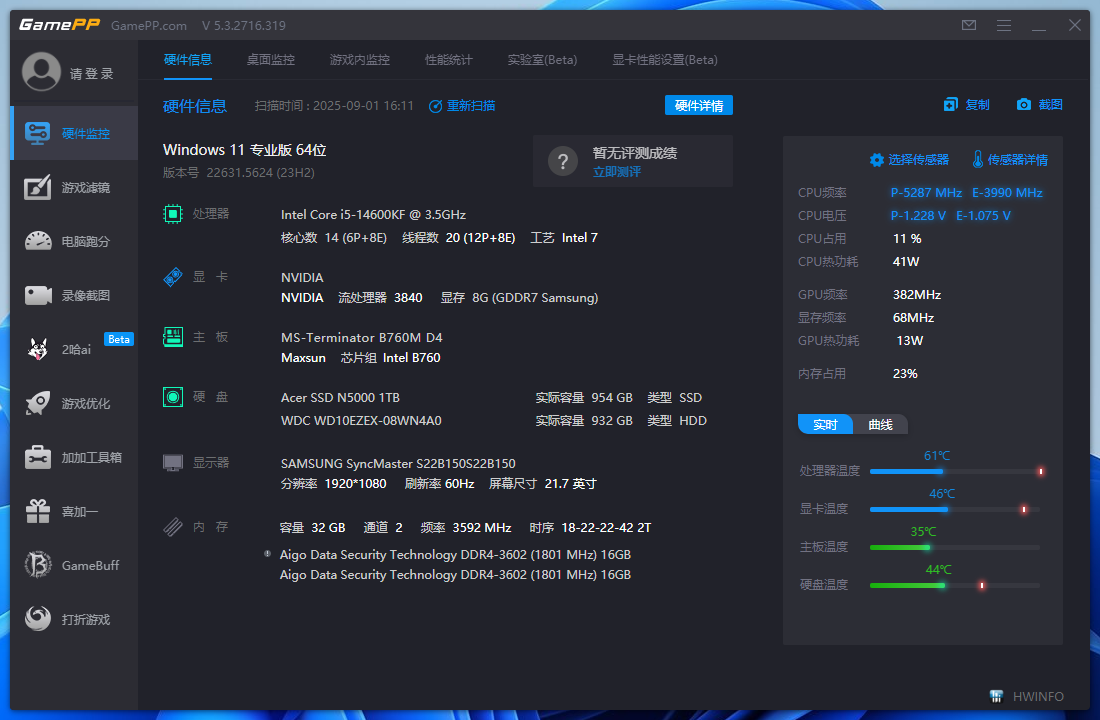Viewport: 1100px width, 720px height.
Task: Click the 主板温度 temperature bar
Action: click(955, 547)
